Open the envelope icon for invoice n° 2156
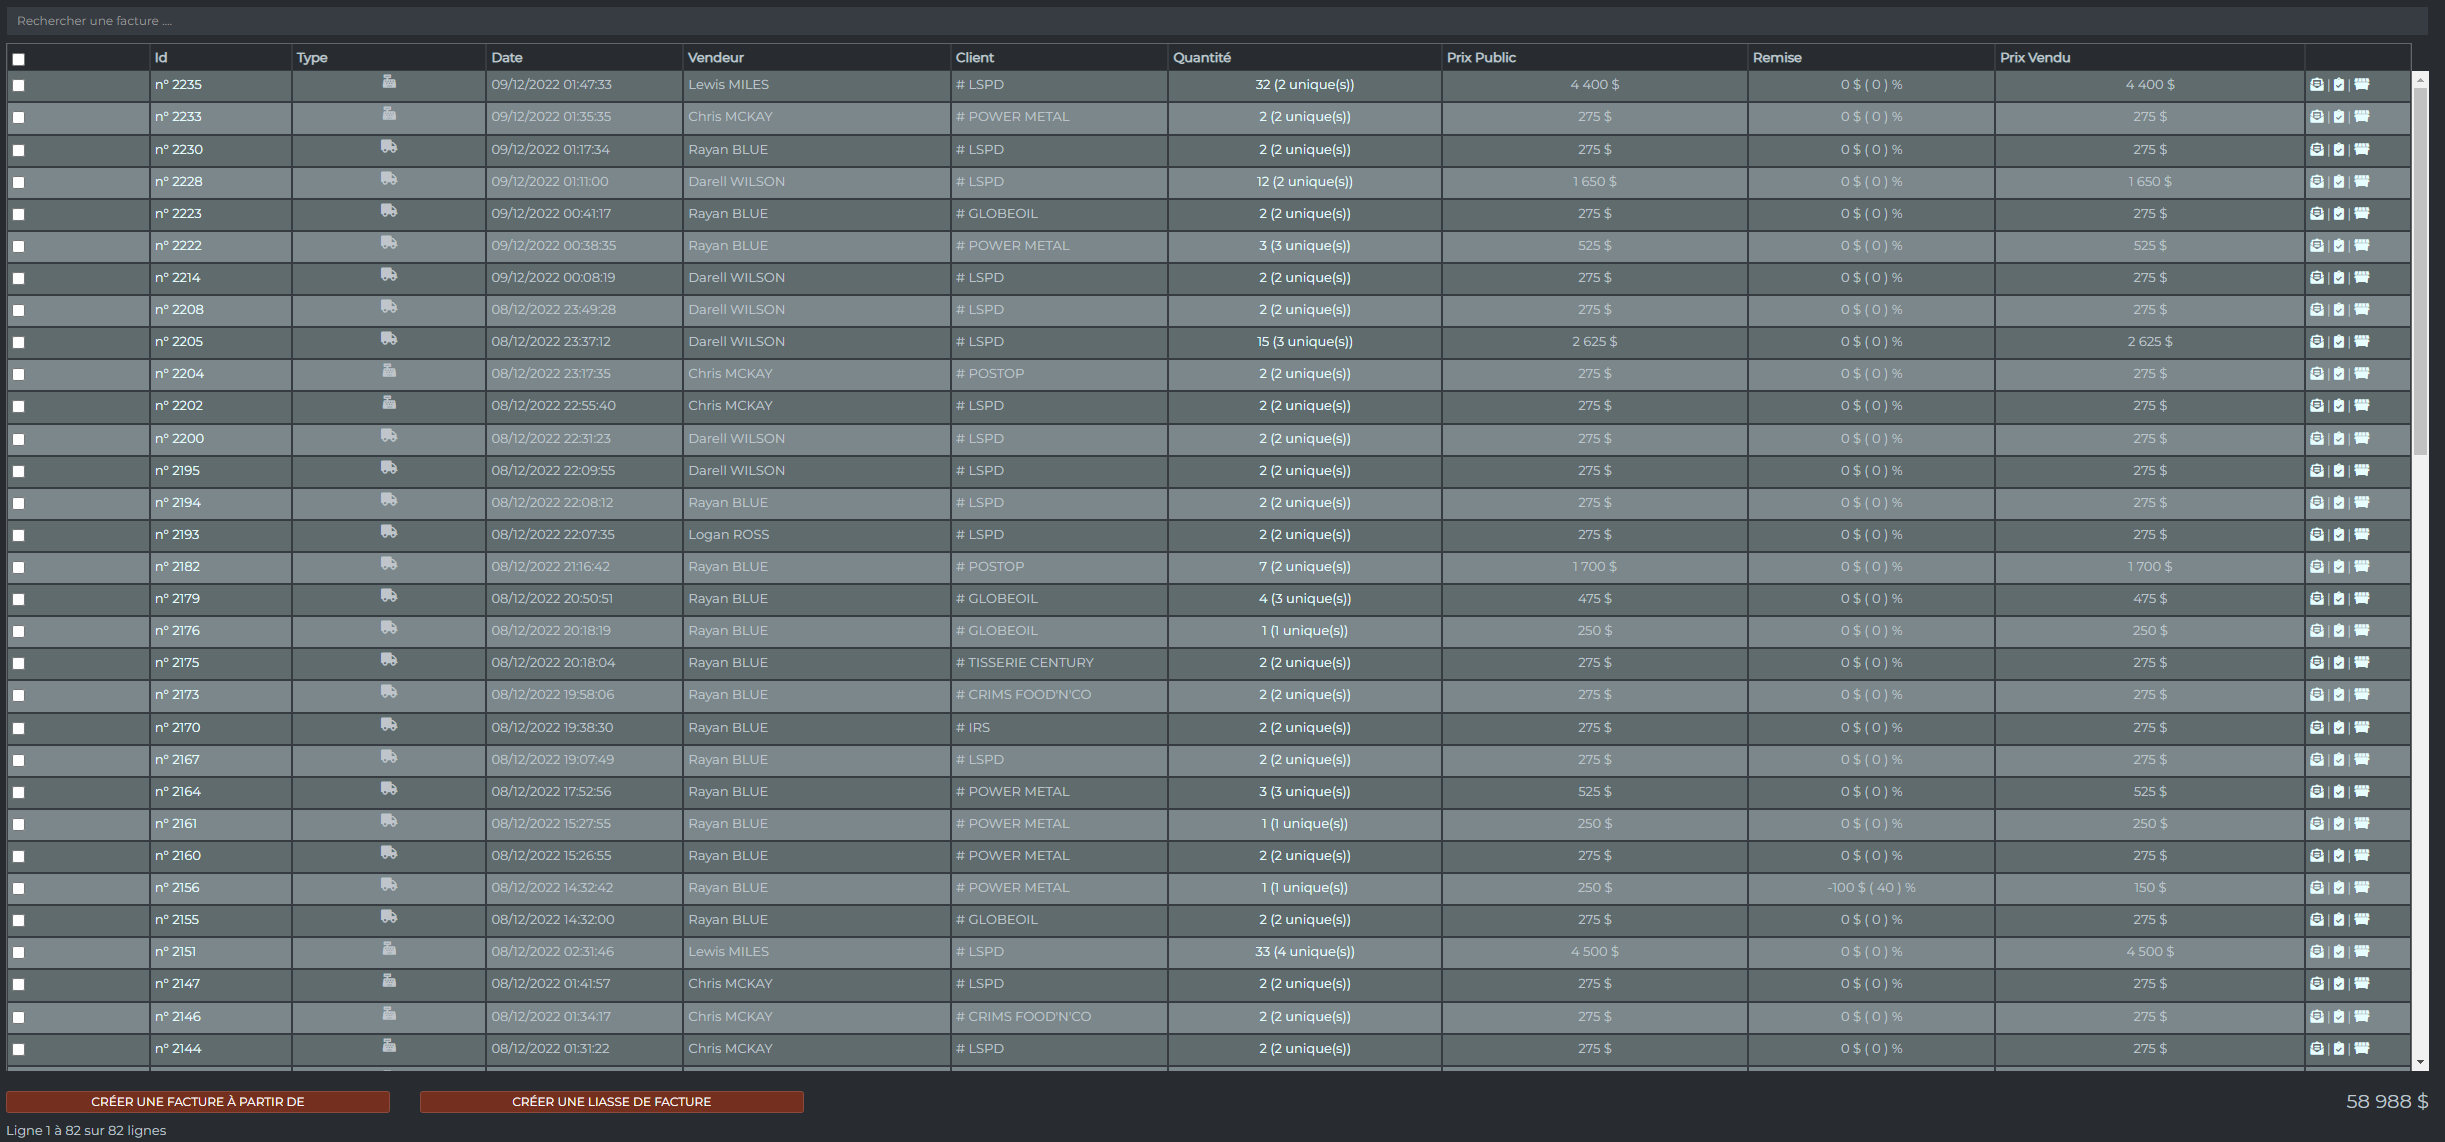This screenshot has height=1142, width=2445. (2316, 887)
